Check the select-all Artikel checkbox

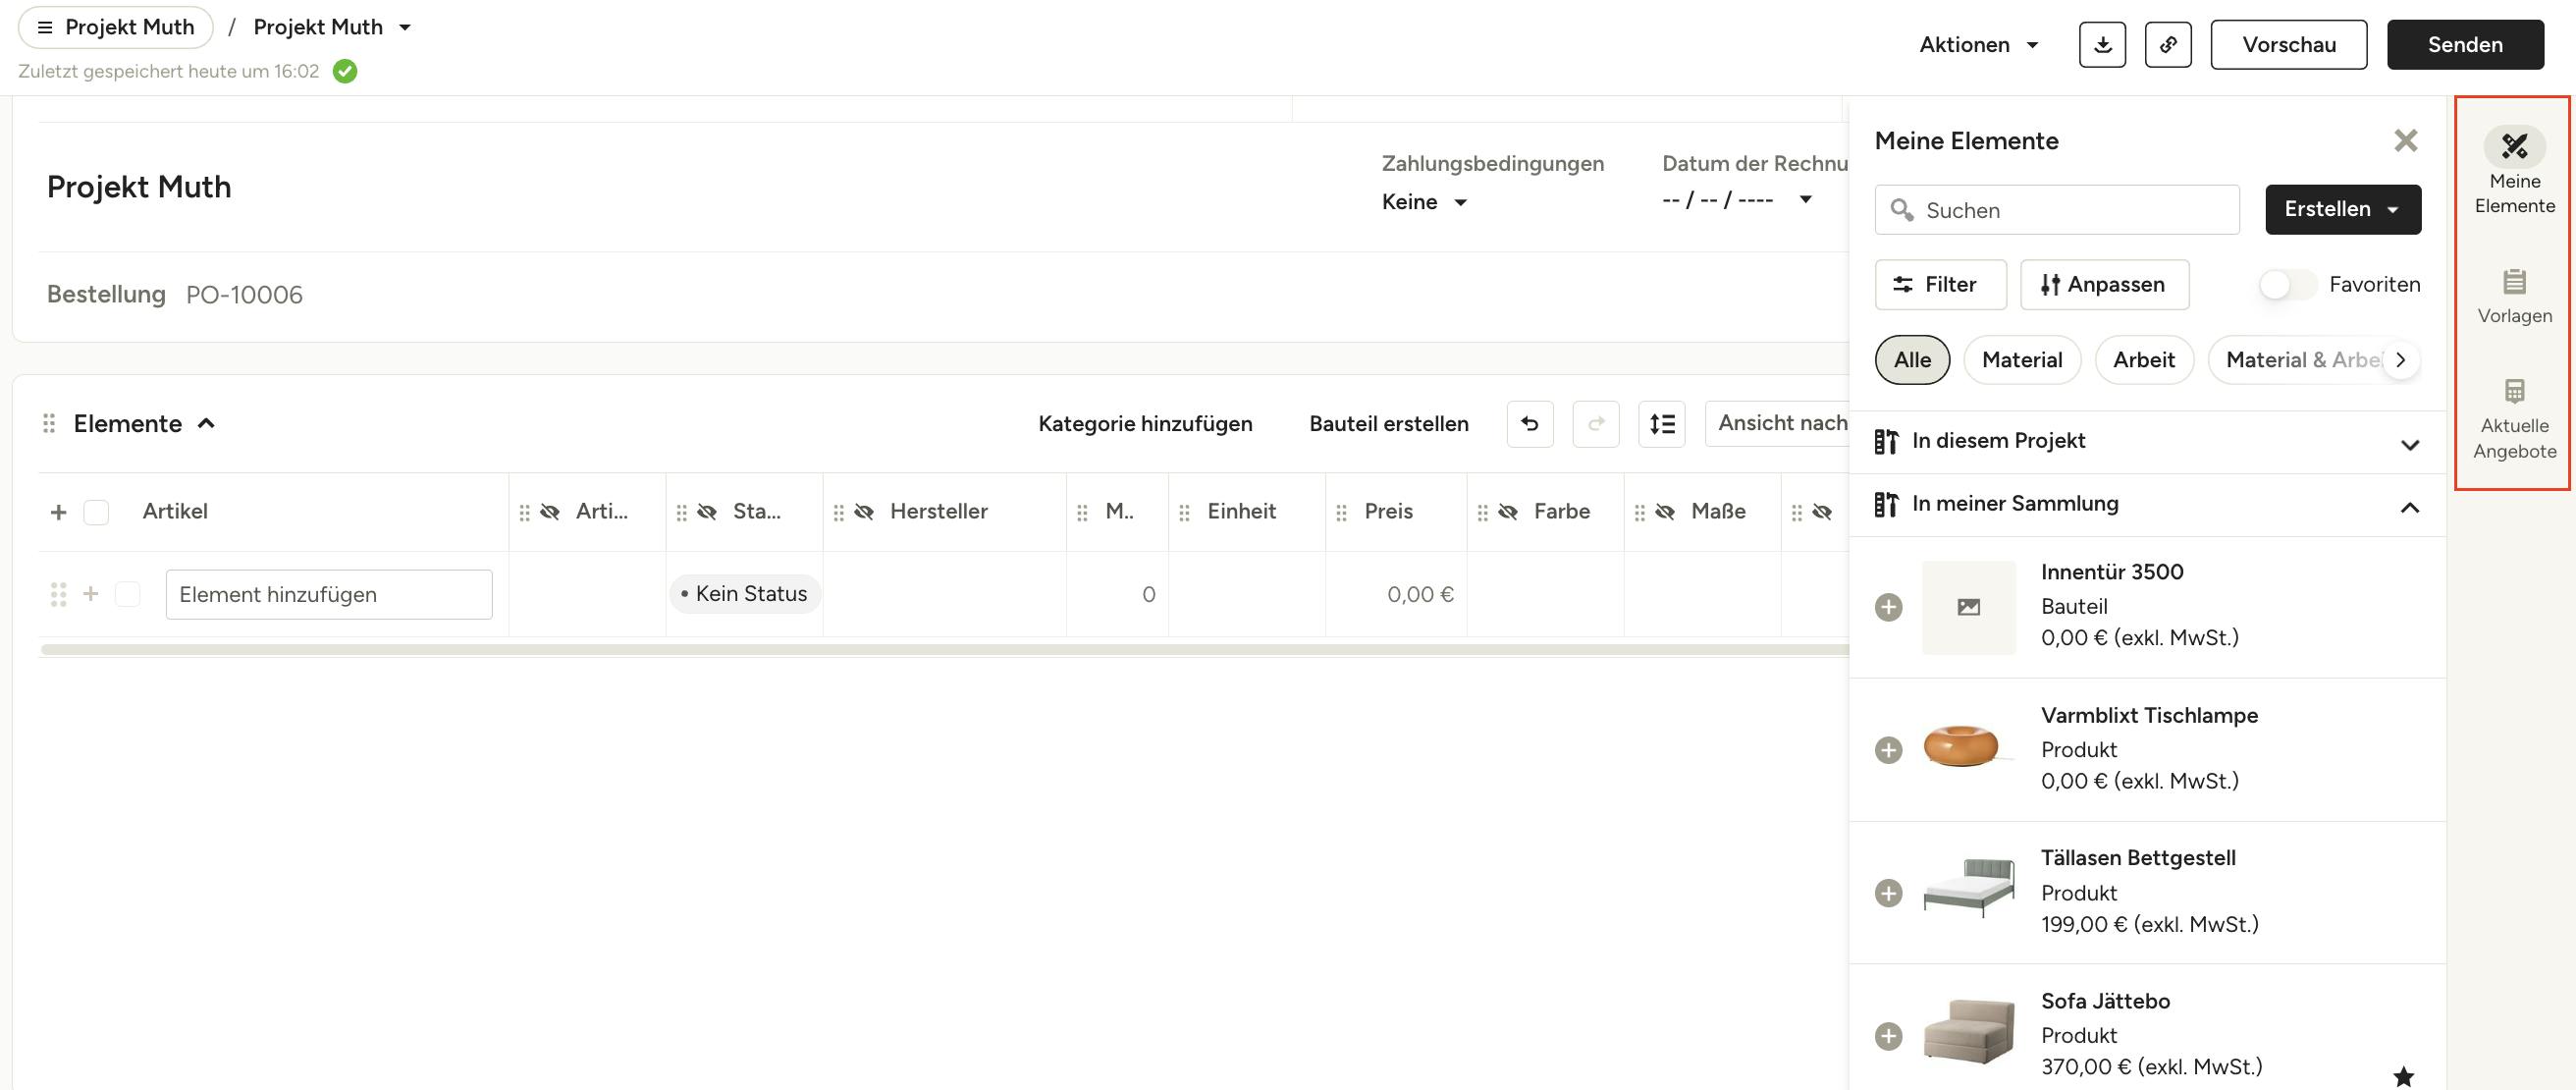tap(96, 512)
